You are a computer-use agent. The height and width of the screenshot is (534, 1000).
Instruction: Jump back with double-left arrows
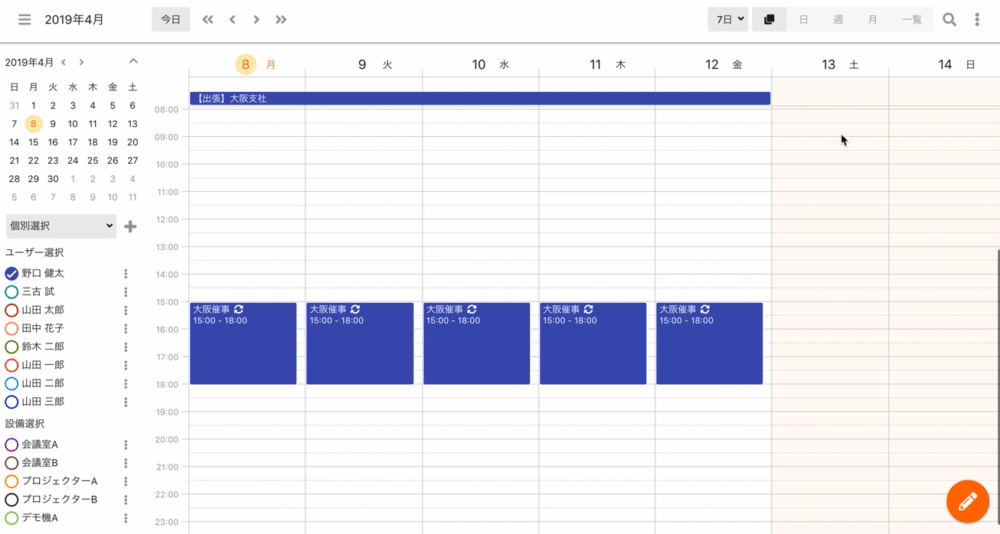pyautogui.click(x=208, y=20)
